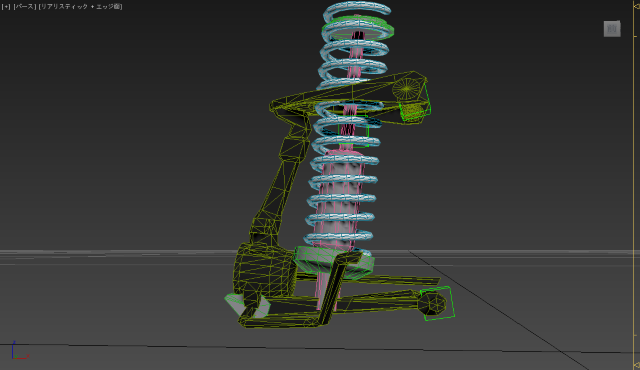Open the [+] viewport general menu
Viewport: 640px width, 370px height.
click(6, 7)
